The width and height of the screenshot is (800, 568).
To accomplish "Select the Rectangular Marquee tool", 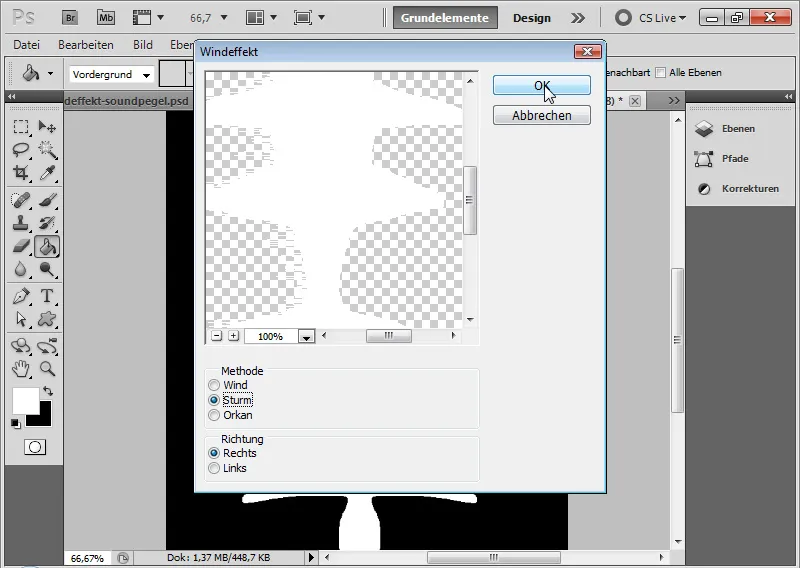I will [21, 126].
